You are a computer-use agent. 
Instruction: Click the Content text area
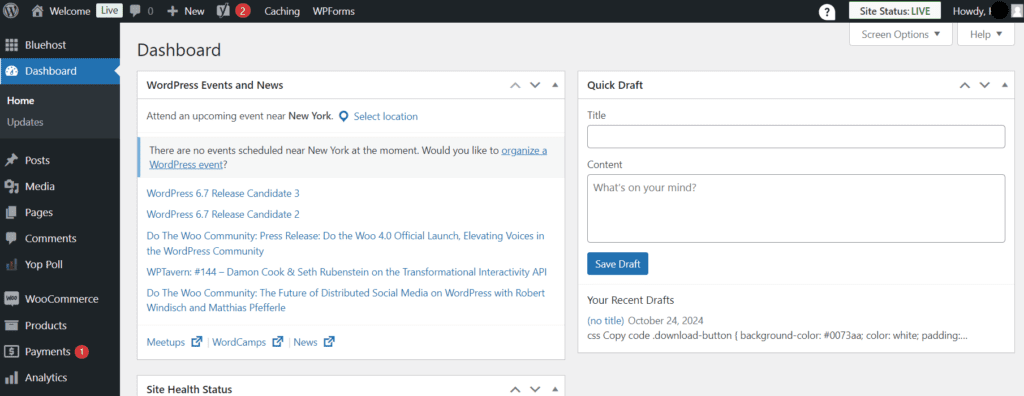(x=795, y=208)
